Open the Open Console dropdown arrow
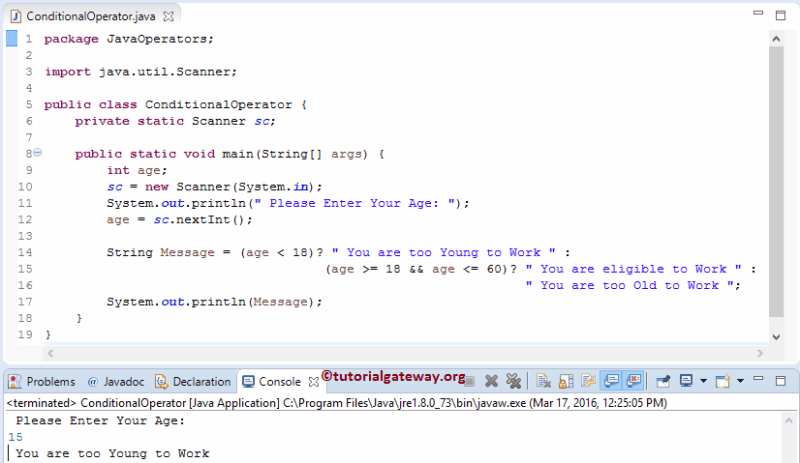The height and width of the screenshot is (463, 800). (740, 381)
